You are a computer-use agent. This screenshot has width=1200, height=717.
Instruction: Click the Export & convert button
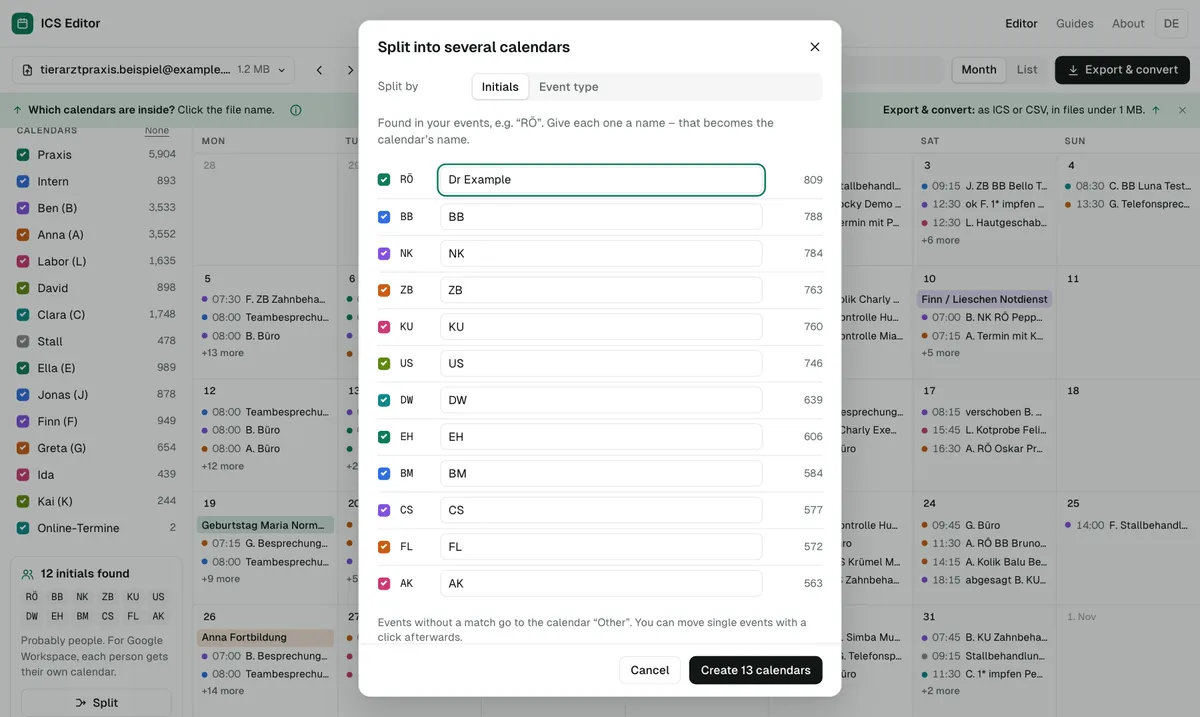point(1122,70)
